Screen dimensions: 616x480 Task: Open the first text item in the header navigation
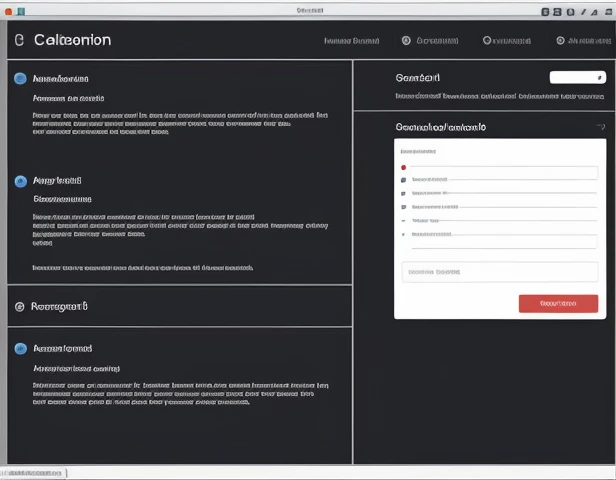[352, 41]
